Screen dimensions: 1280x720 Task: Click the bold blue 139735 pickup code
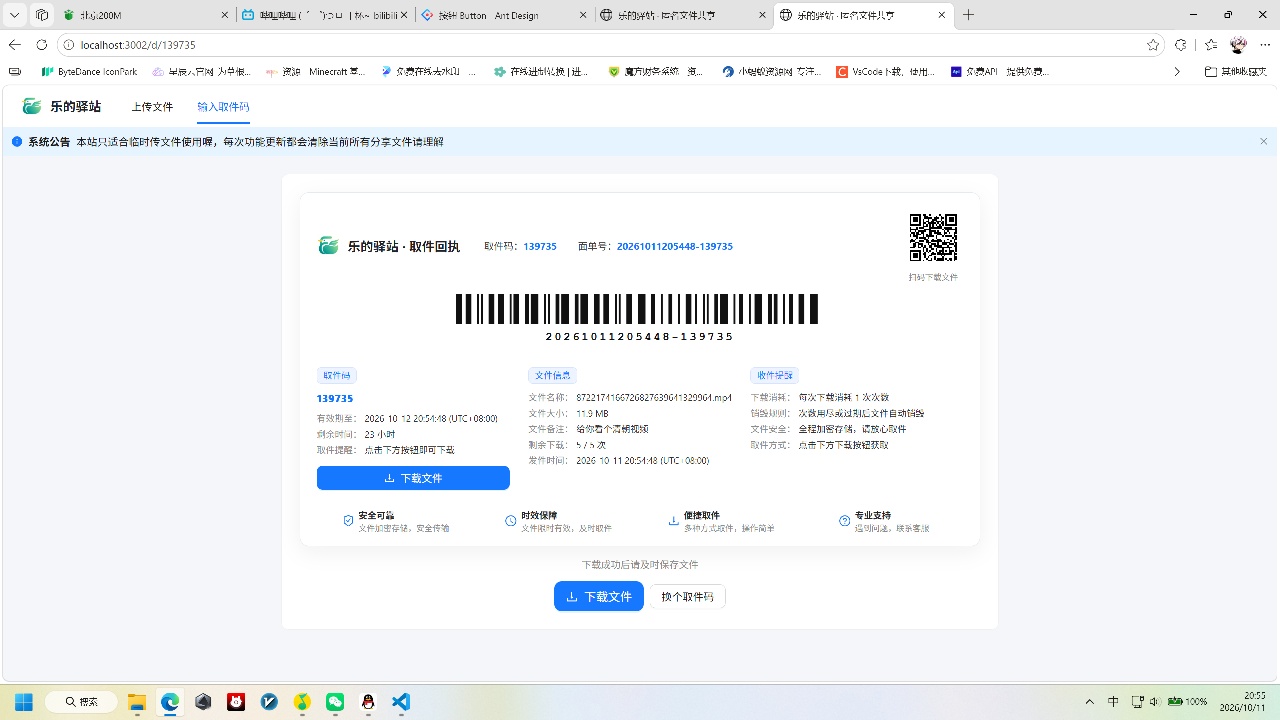tap(335, 398)
